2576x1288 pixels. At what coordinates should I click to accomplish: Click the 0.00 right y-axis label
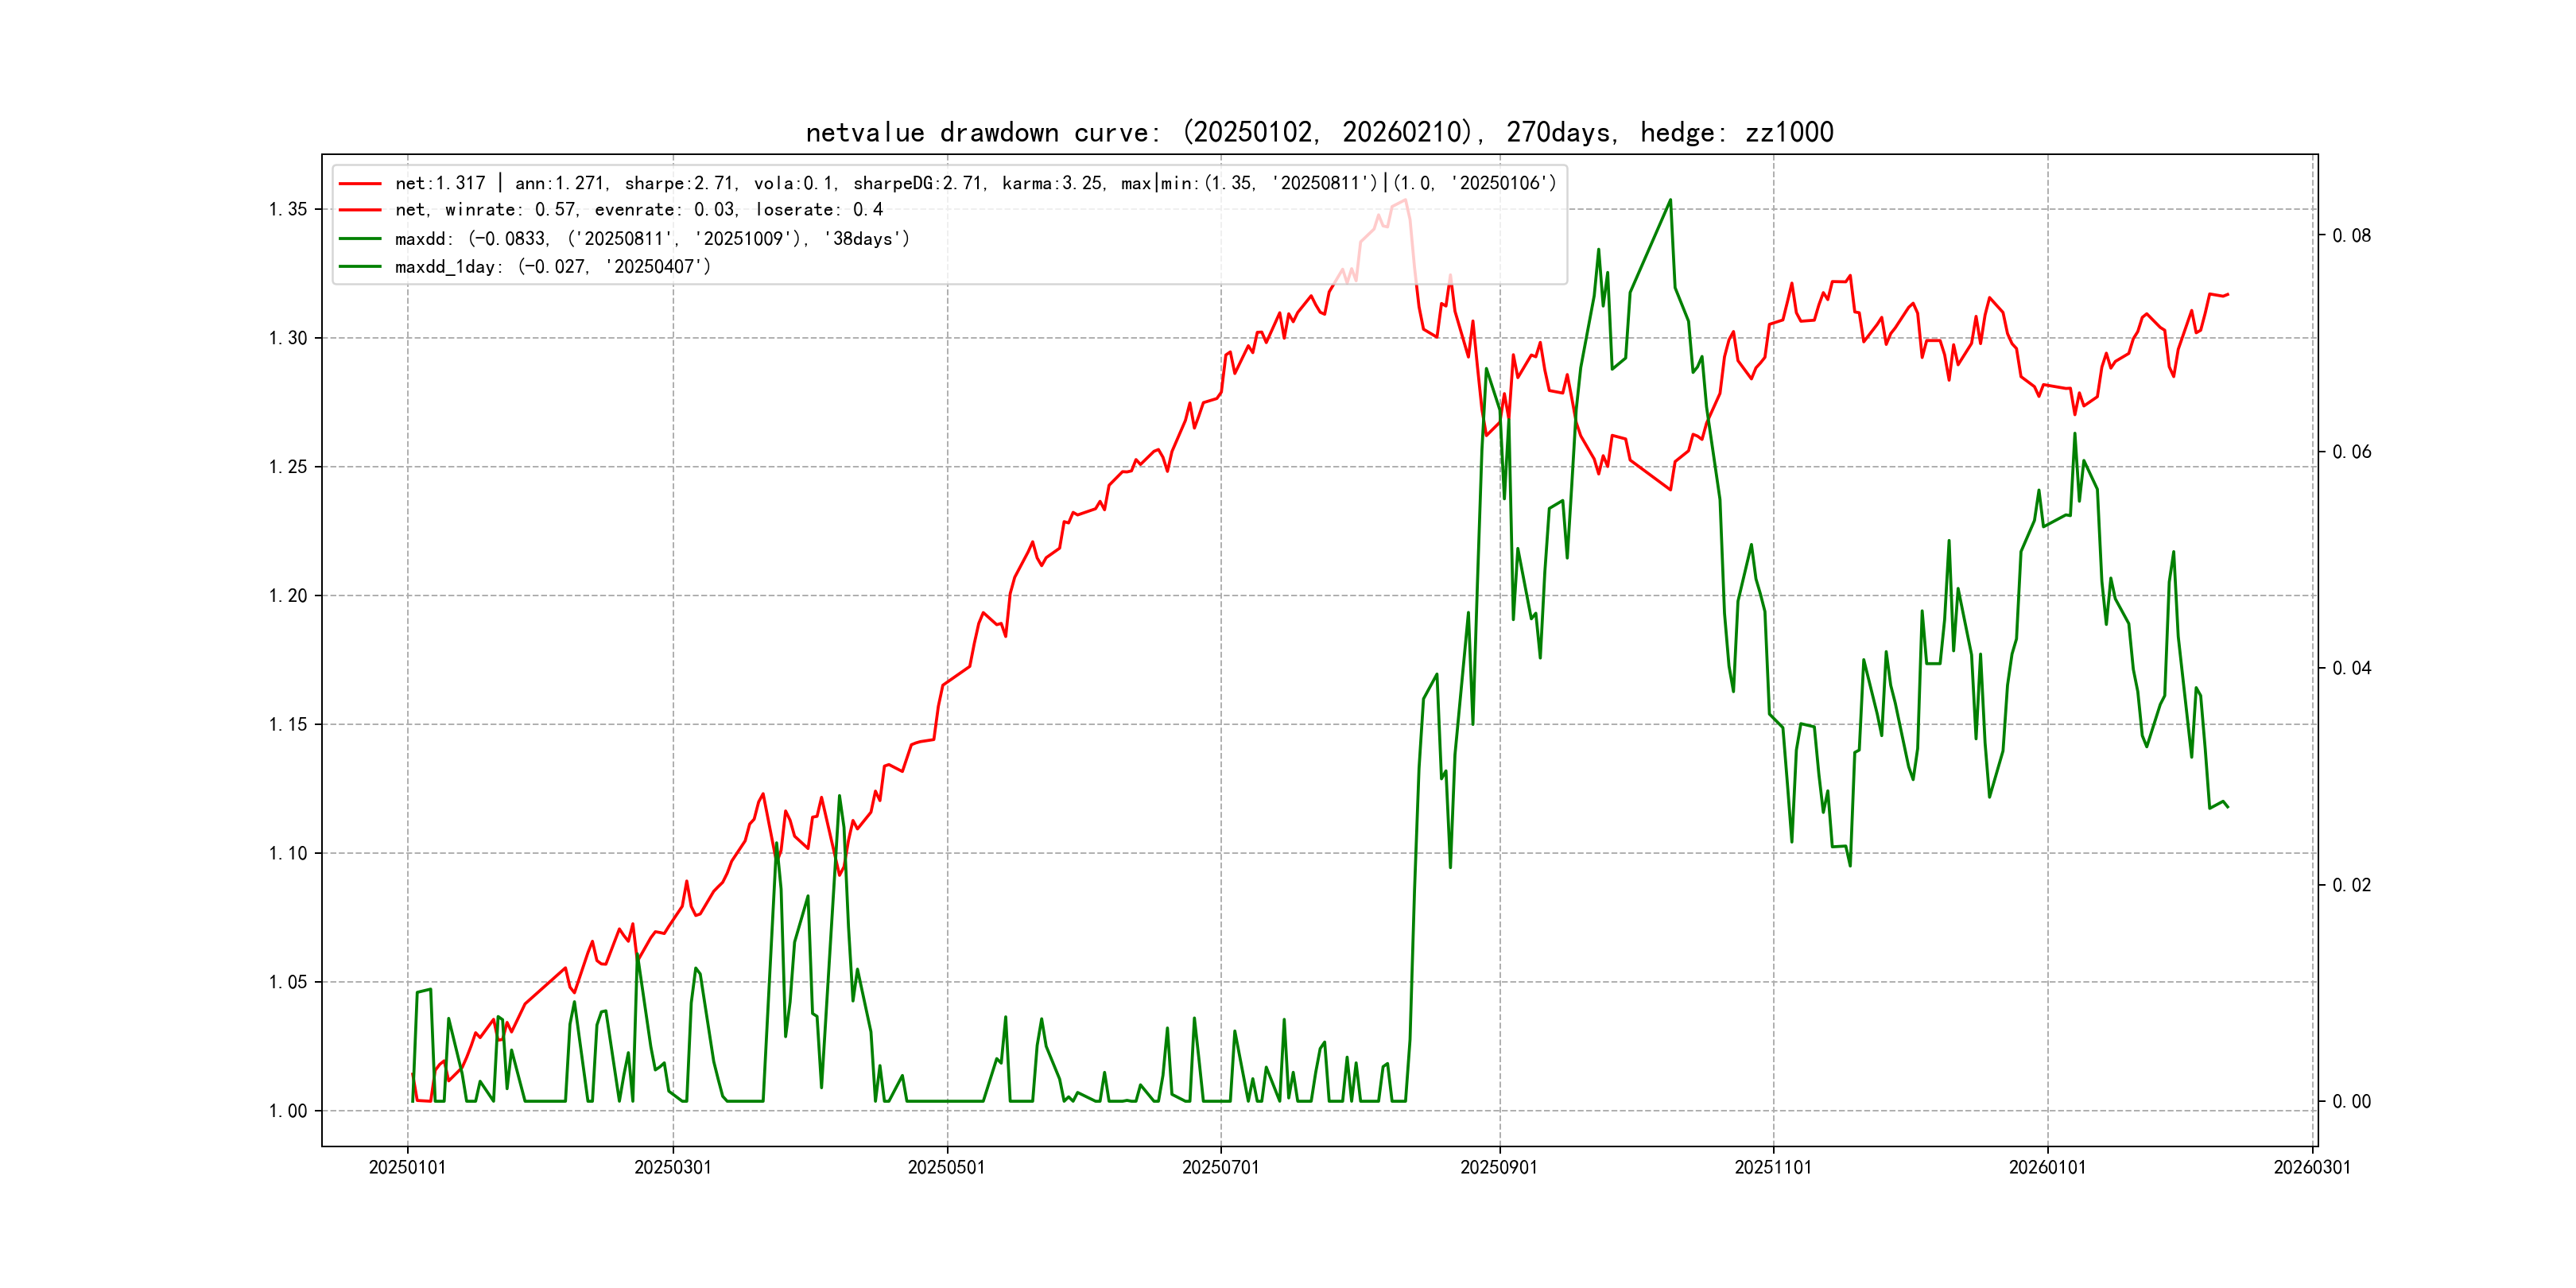[2351, 1102]
